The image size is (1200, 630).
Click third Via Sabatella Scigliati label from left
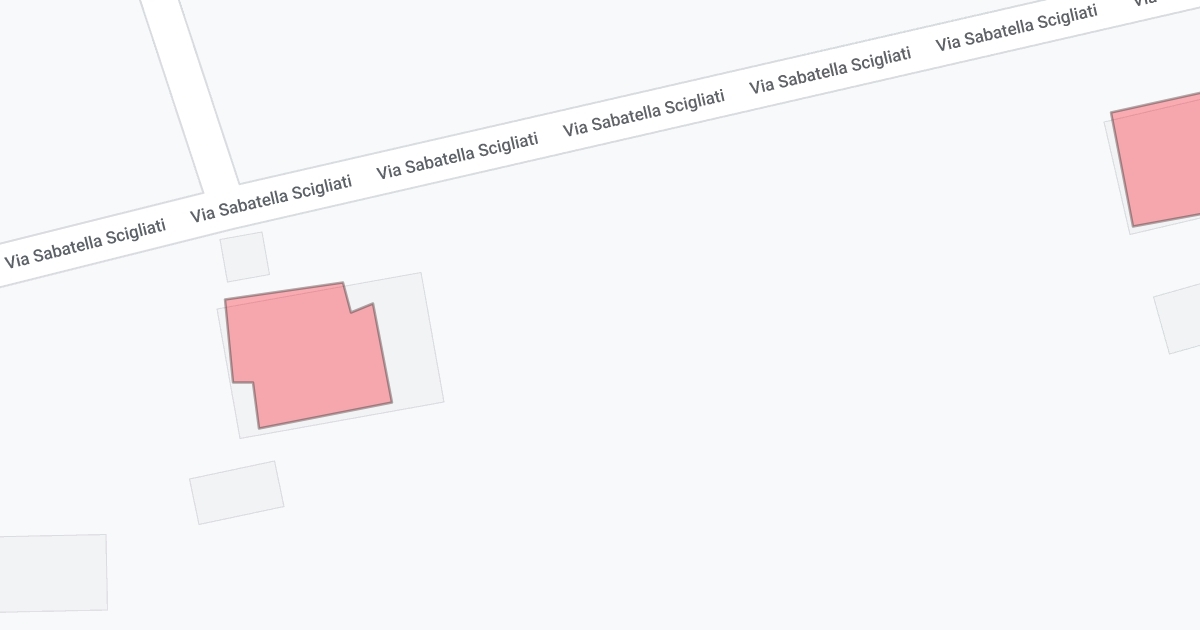point(457,155)
